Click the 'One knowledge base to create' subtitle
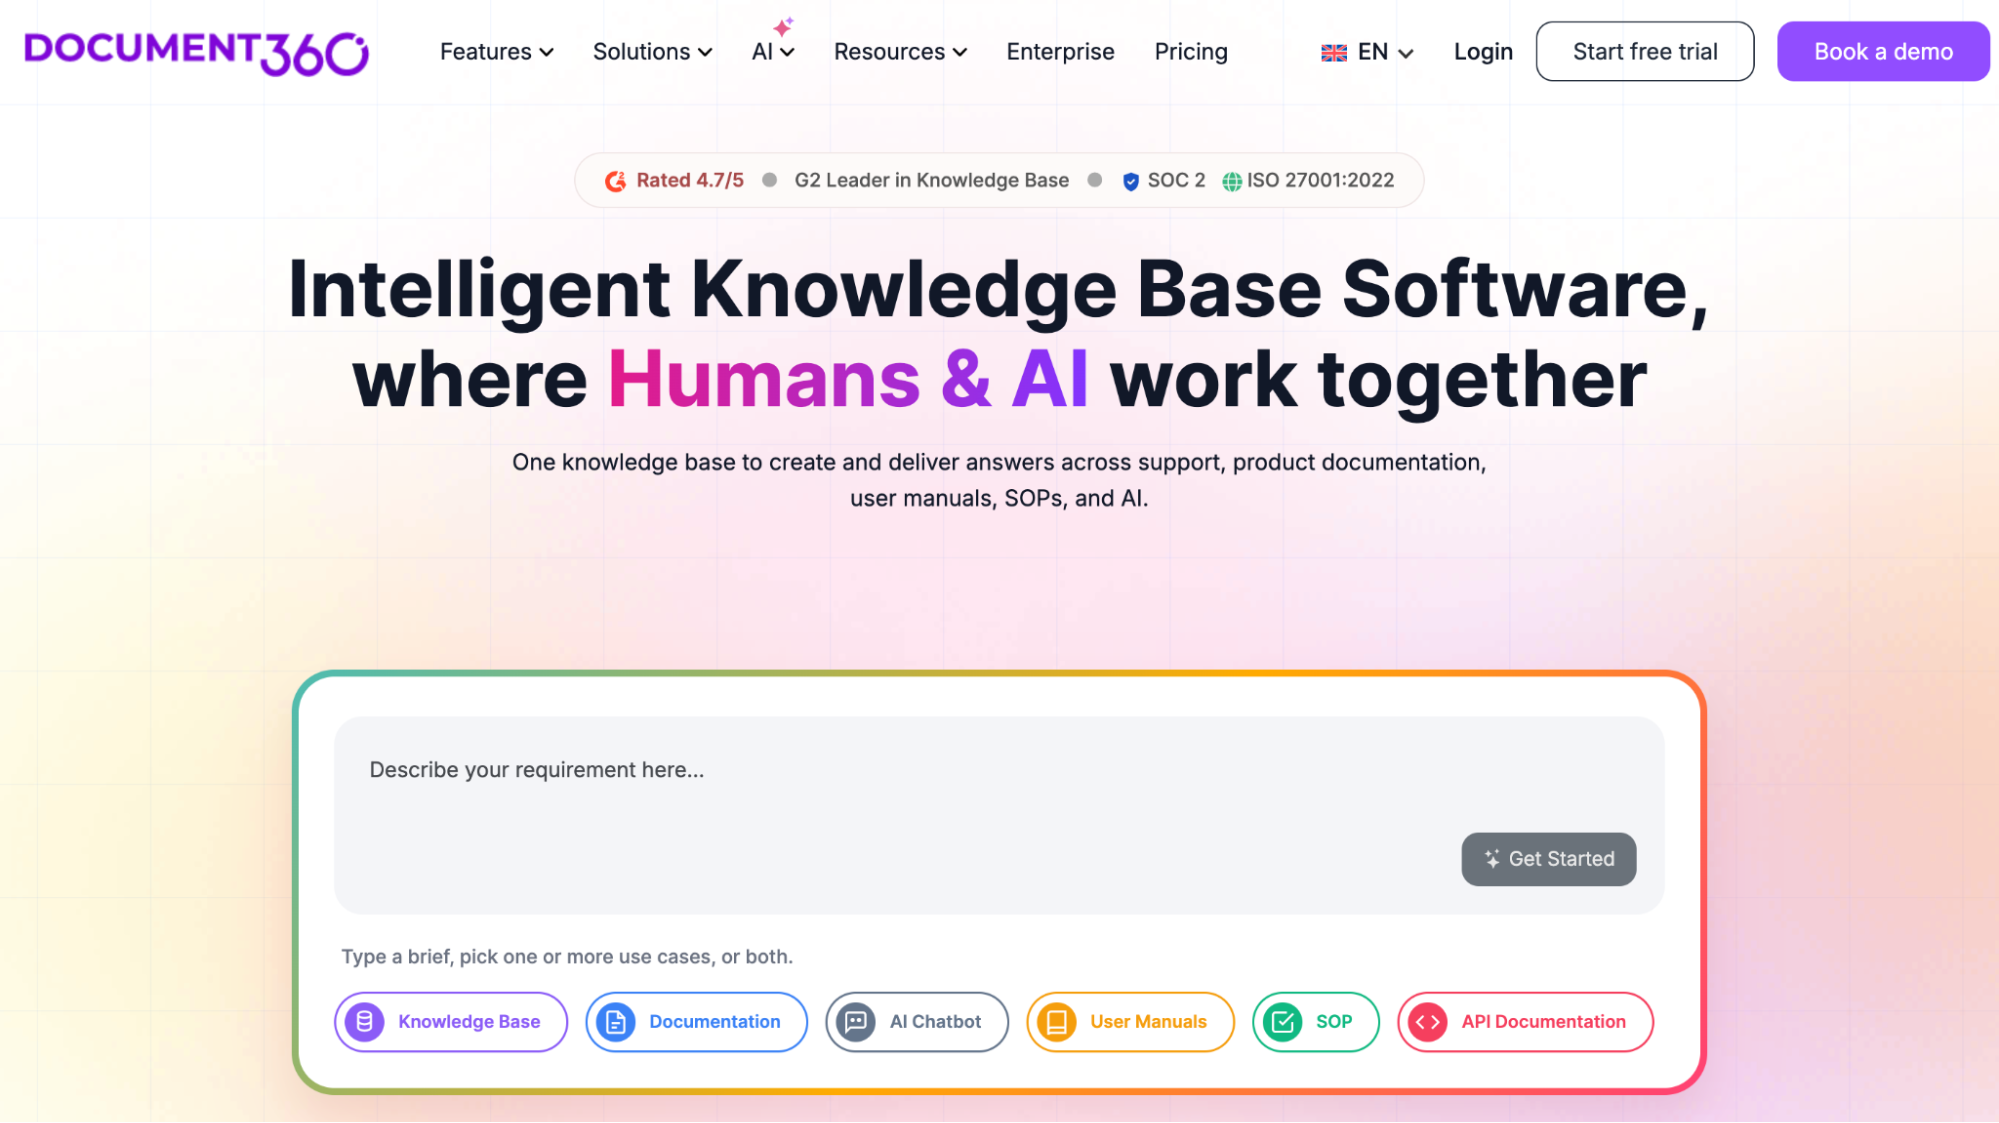 click(999, 481)
